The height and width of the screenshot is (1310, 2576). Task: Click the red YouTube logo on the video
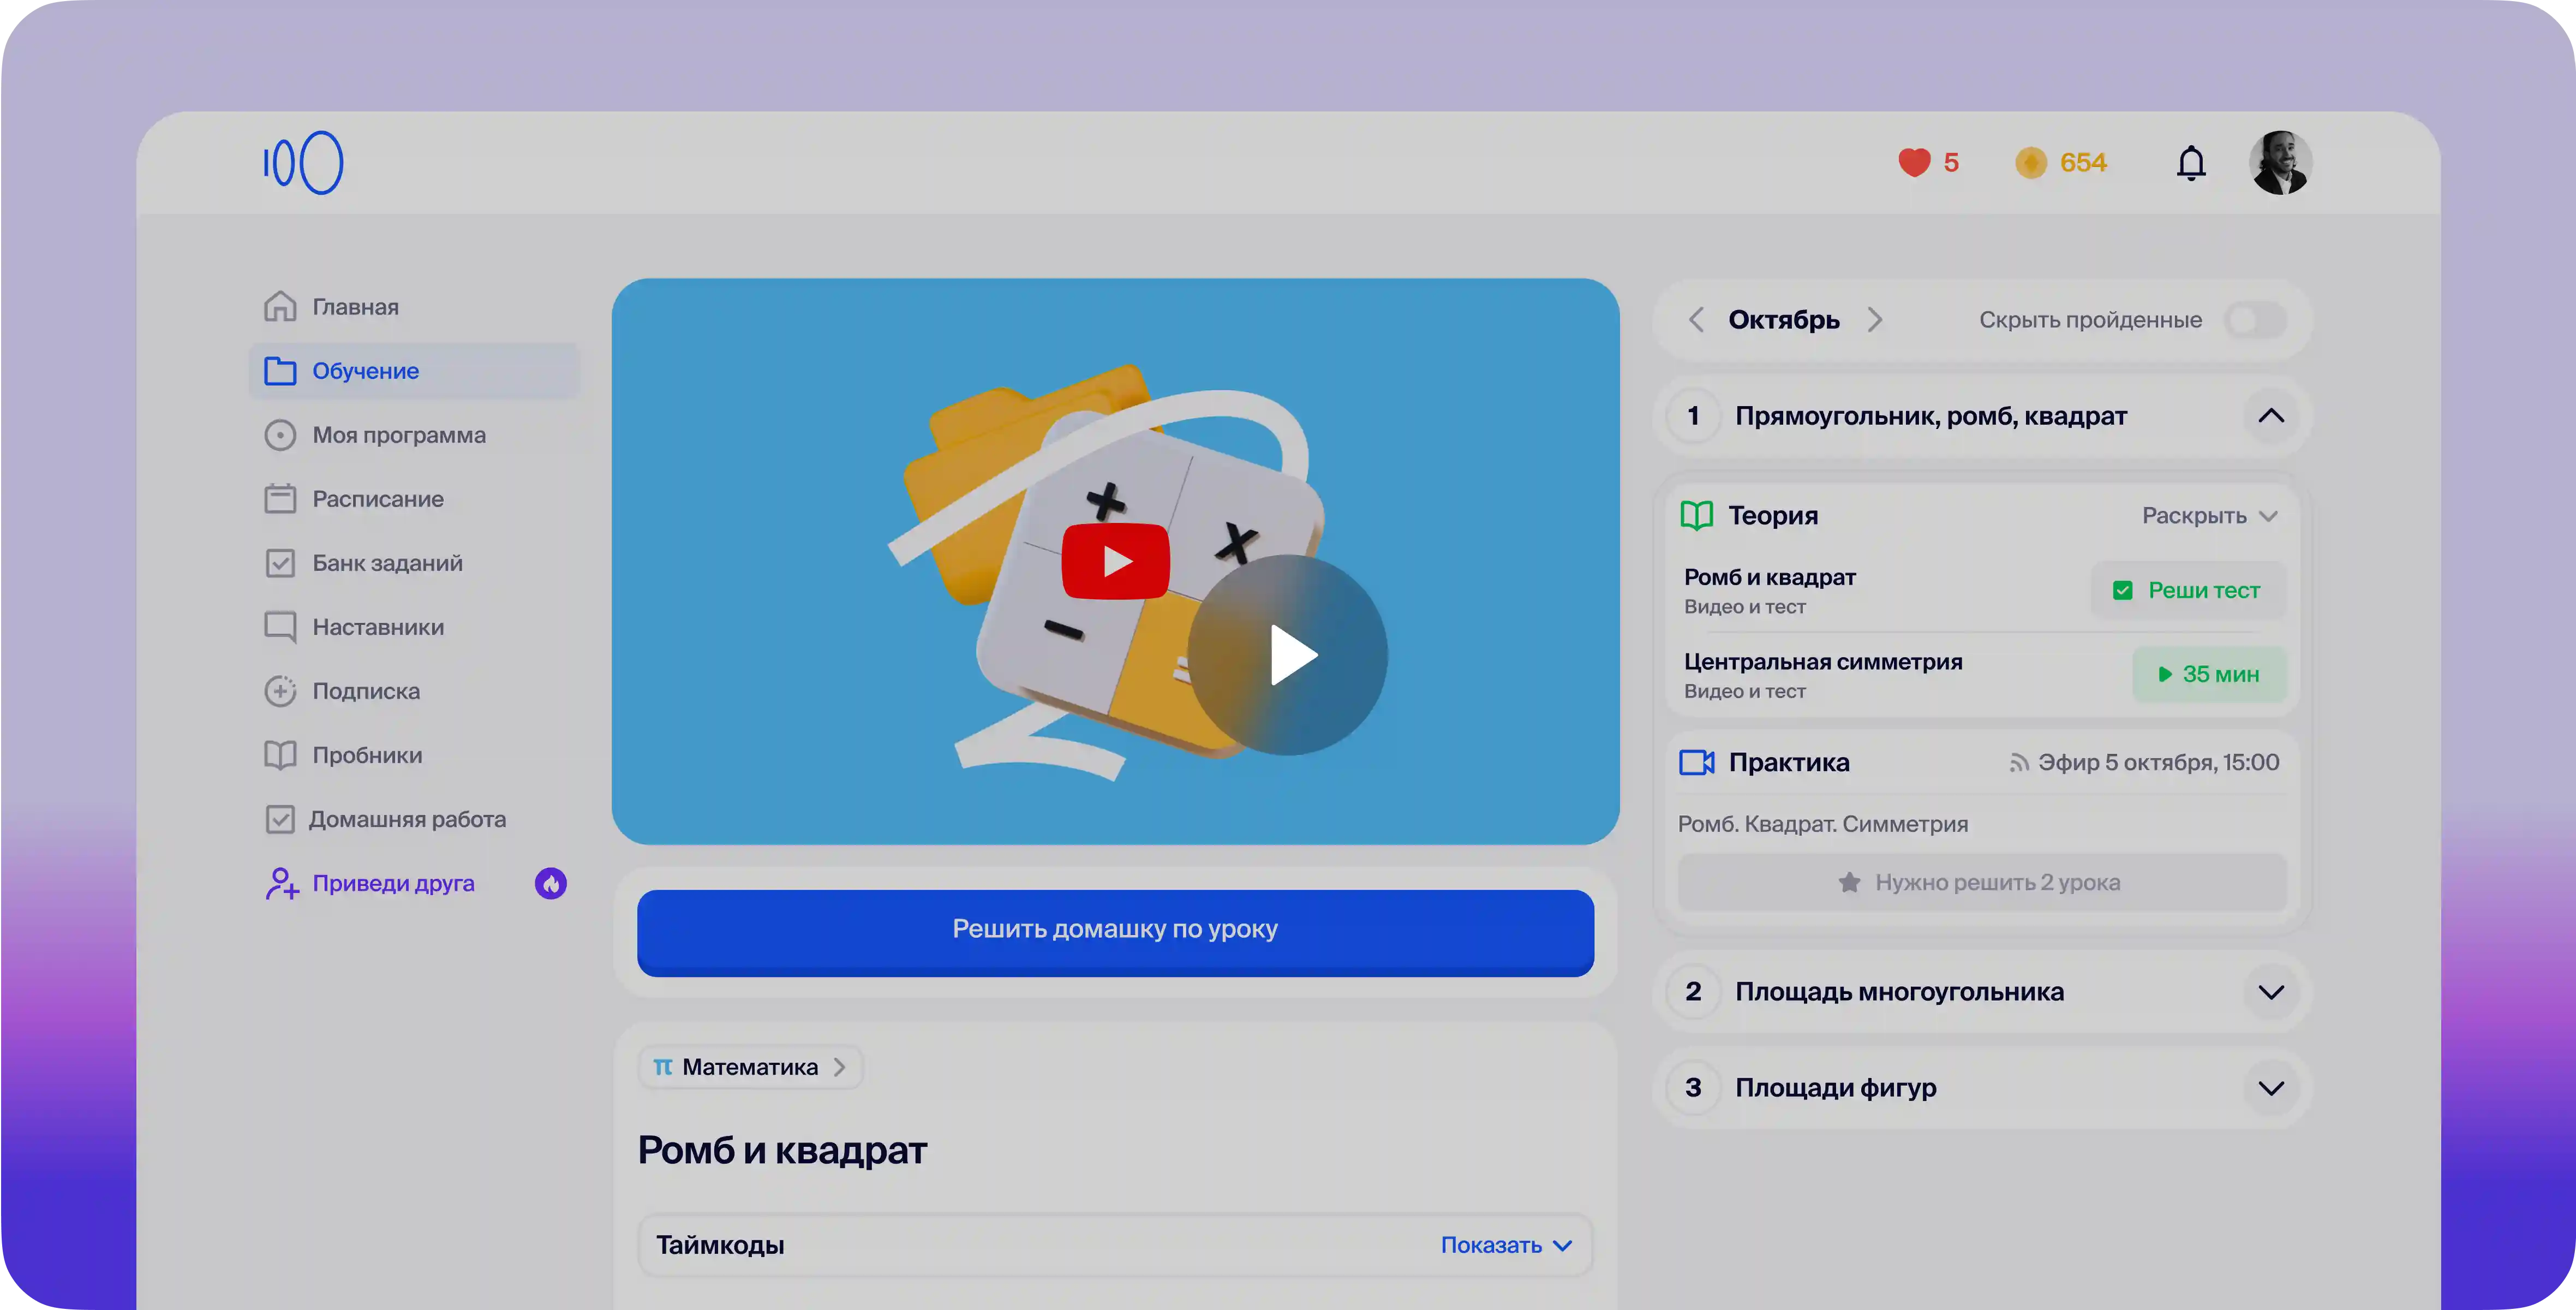1116,561
